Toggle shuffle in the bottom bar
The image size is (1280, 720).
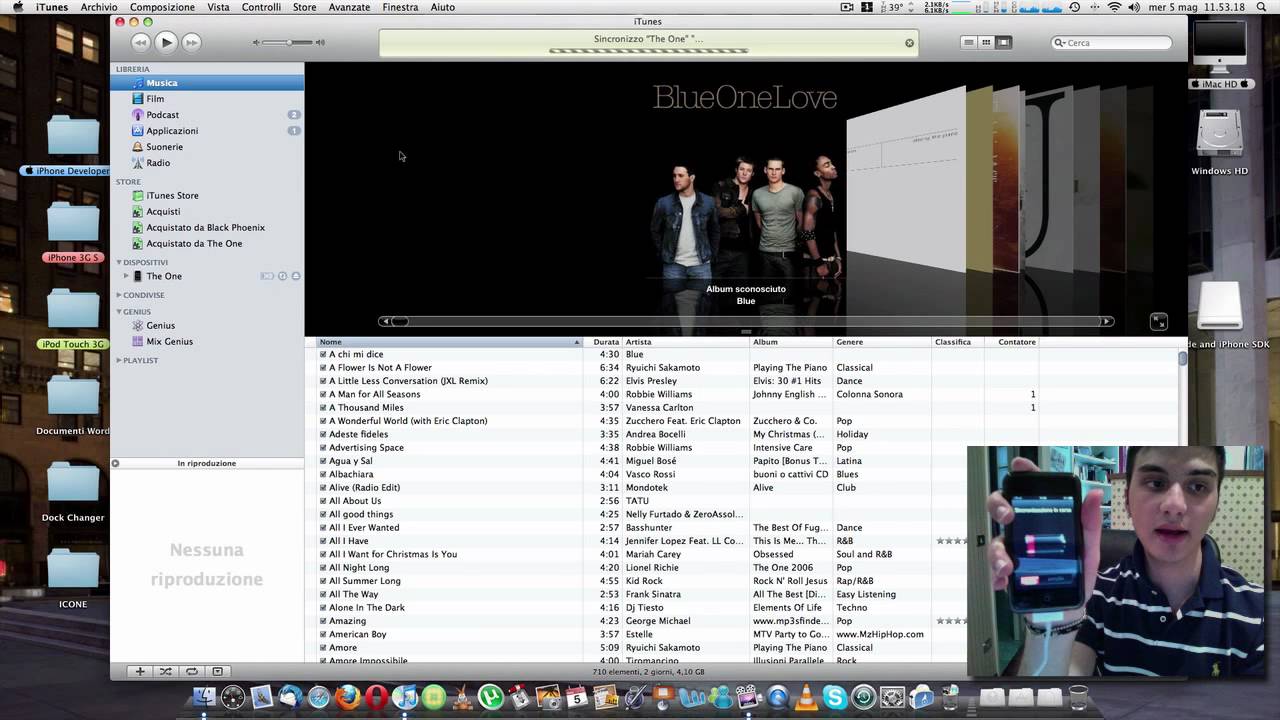click(x=166, y=671)
